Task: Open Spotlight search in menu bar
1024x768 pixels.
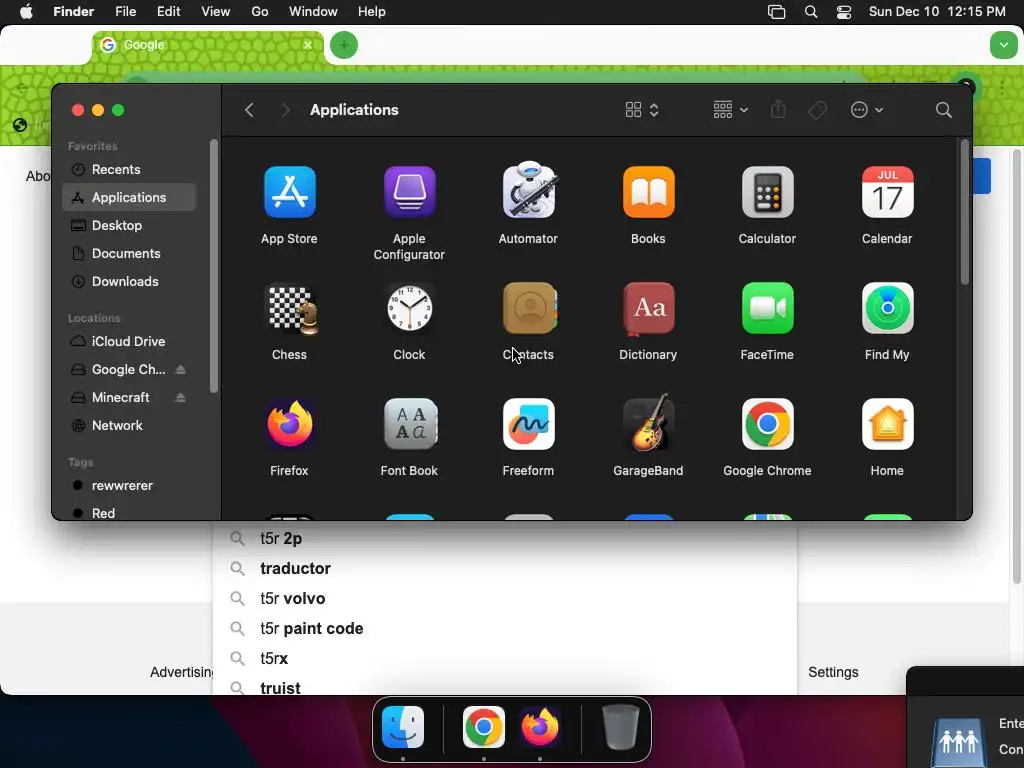Action: [x=810, y=12]
